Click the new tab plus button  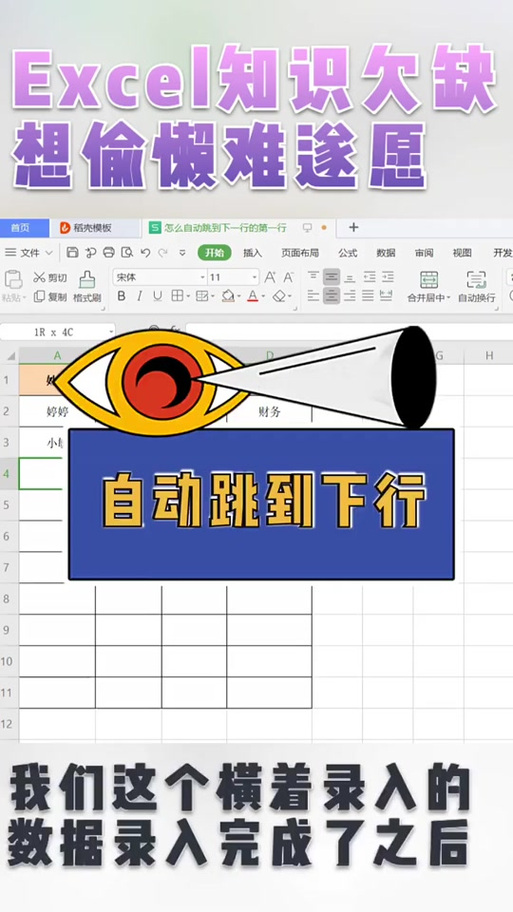pos(353,227)
